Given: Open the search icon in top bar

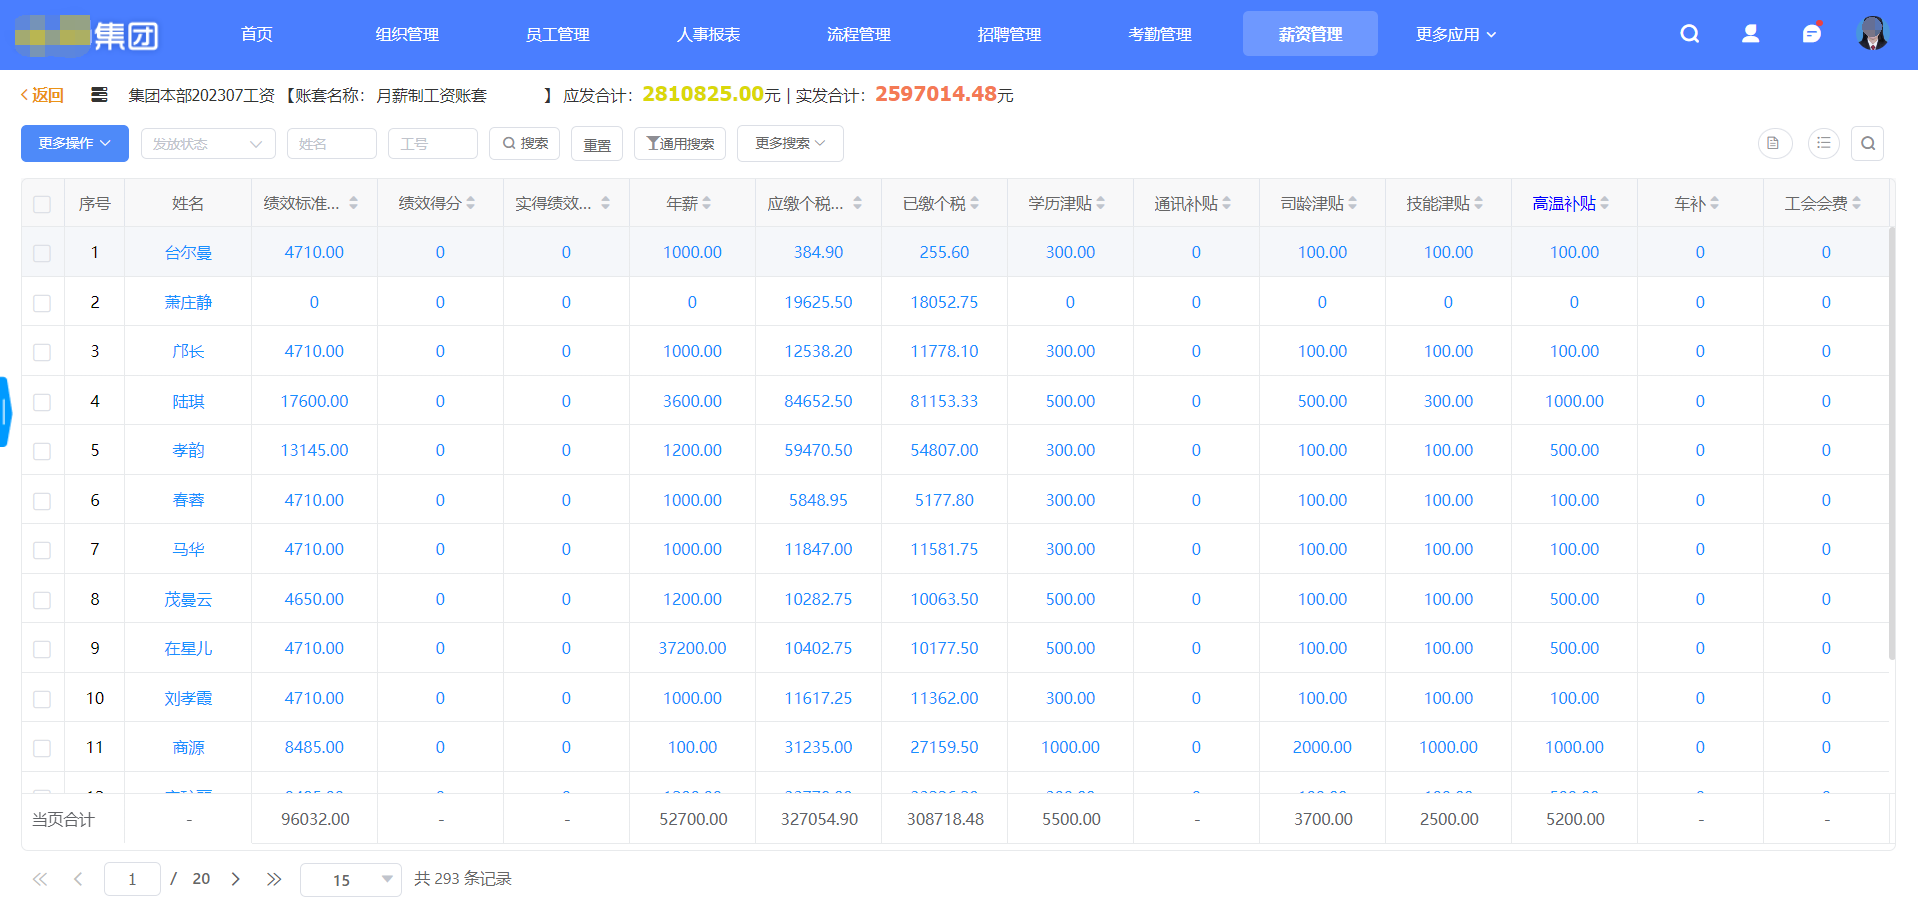Looking at the screenshot, I should pos(1690,34).
